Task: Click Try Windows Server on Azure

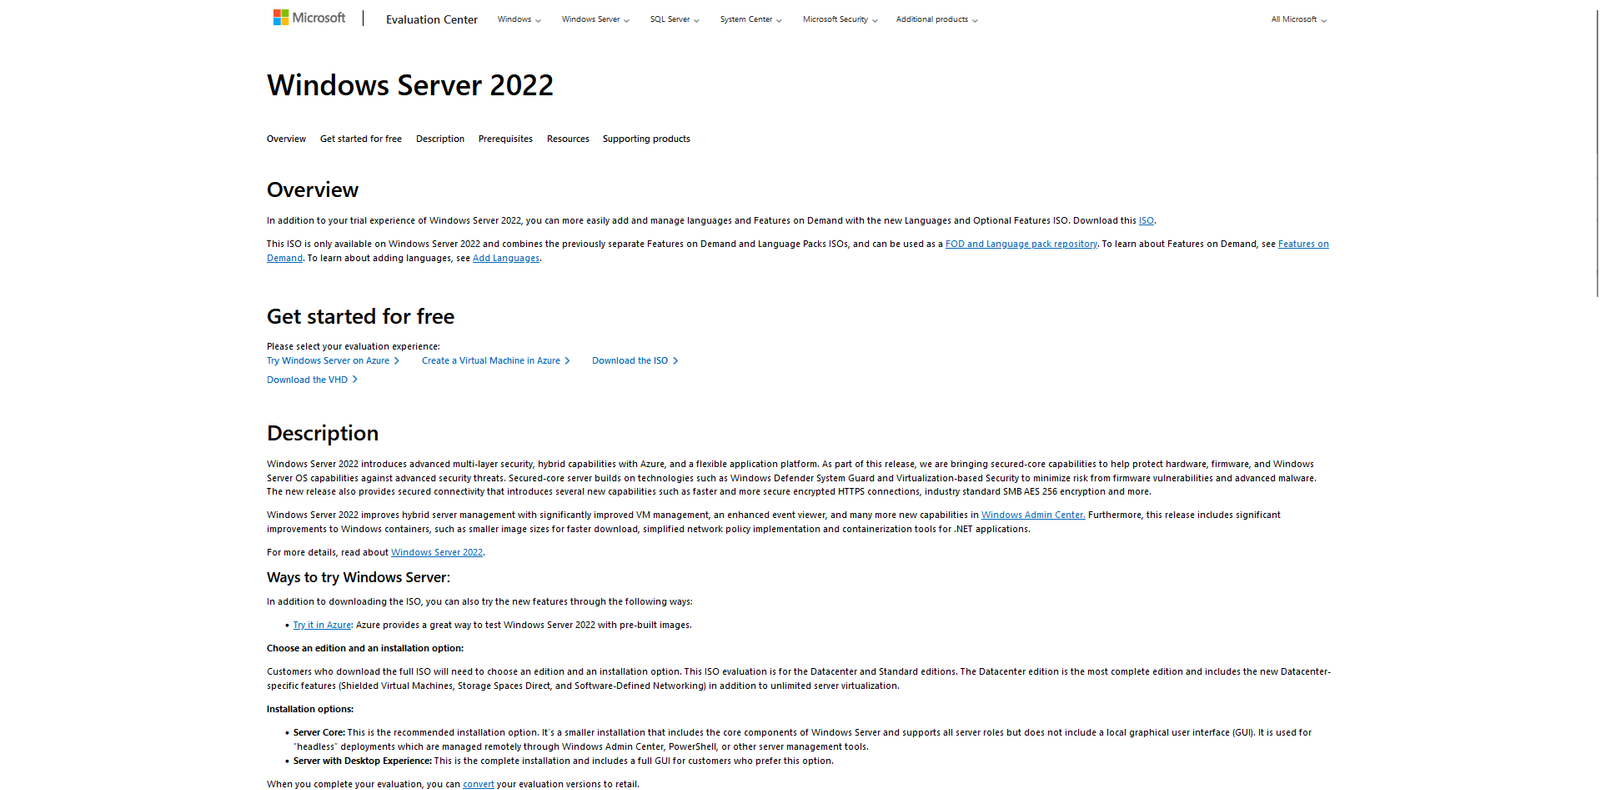Action: coord(328,361)
